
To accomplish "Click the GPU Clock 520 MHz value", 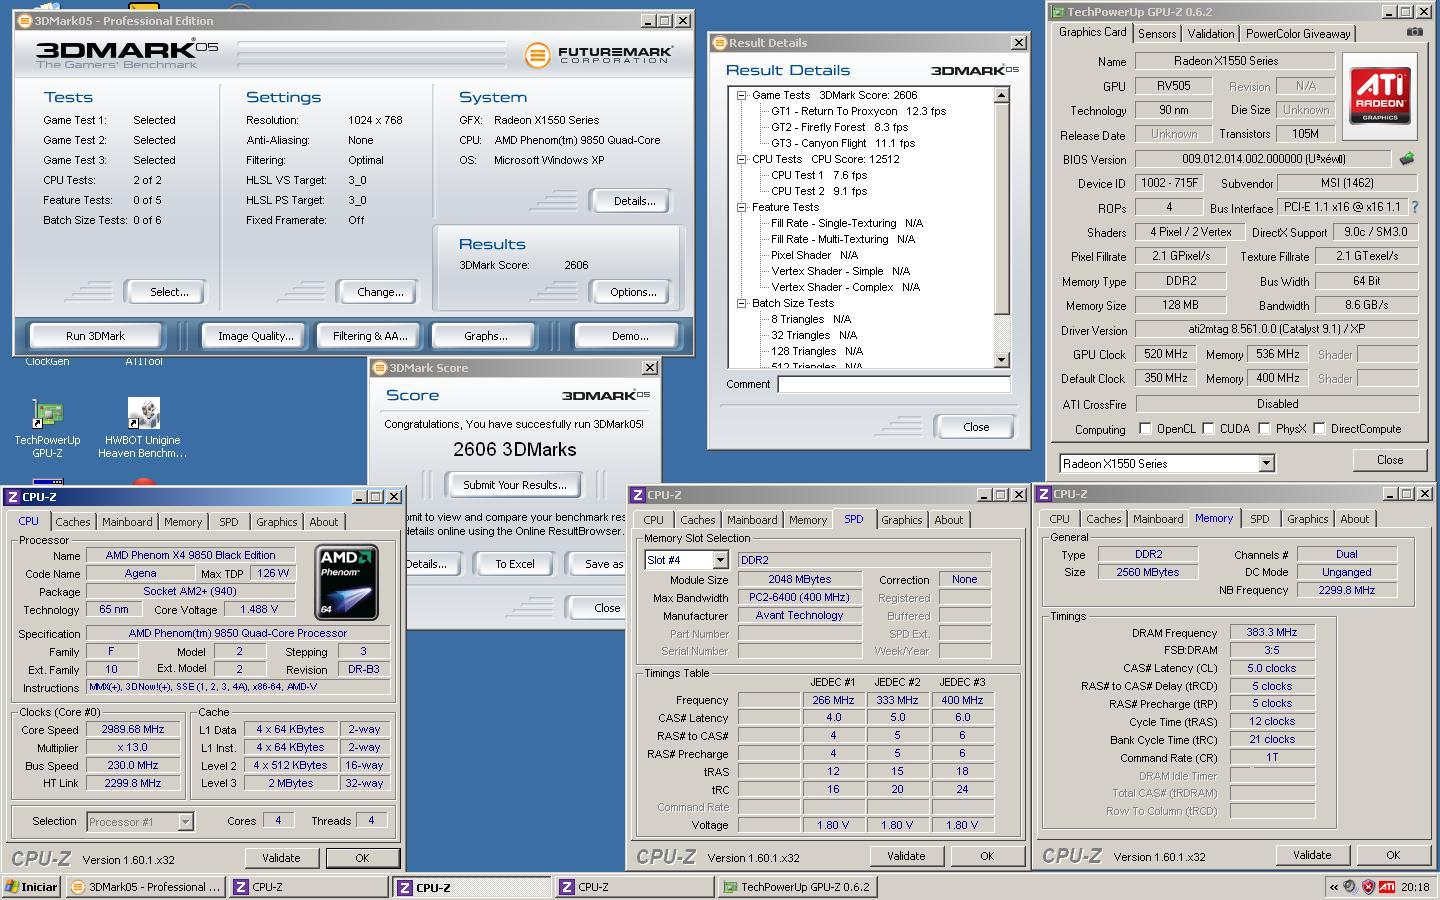I will pos(1165,354).
